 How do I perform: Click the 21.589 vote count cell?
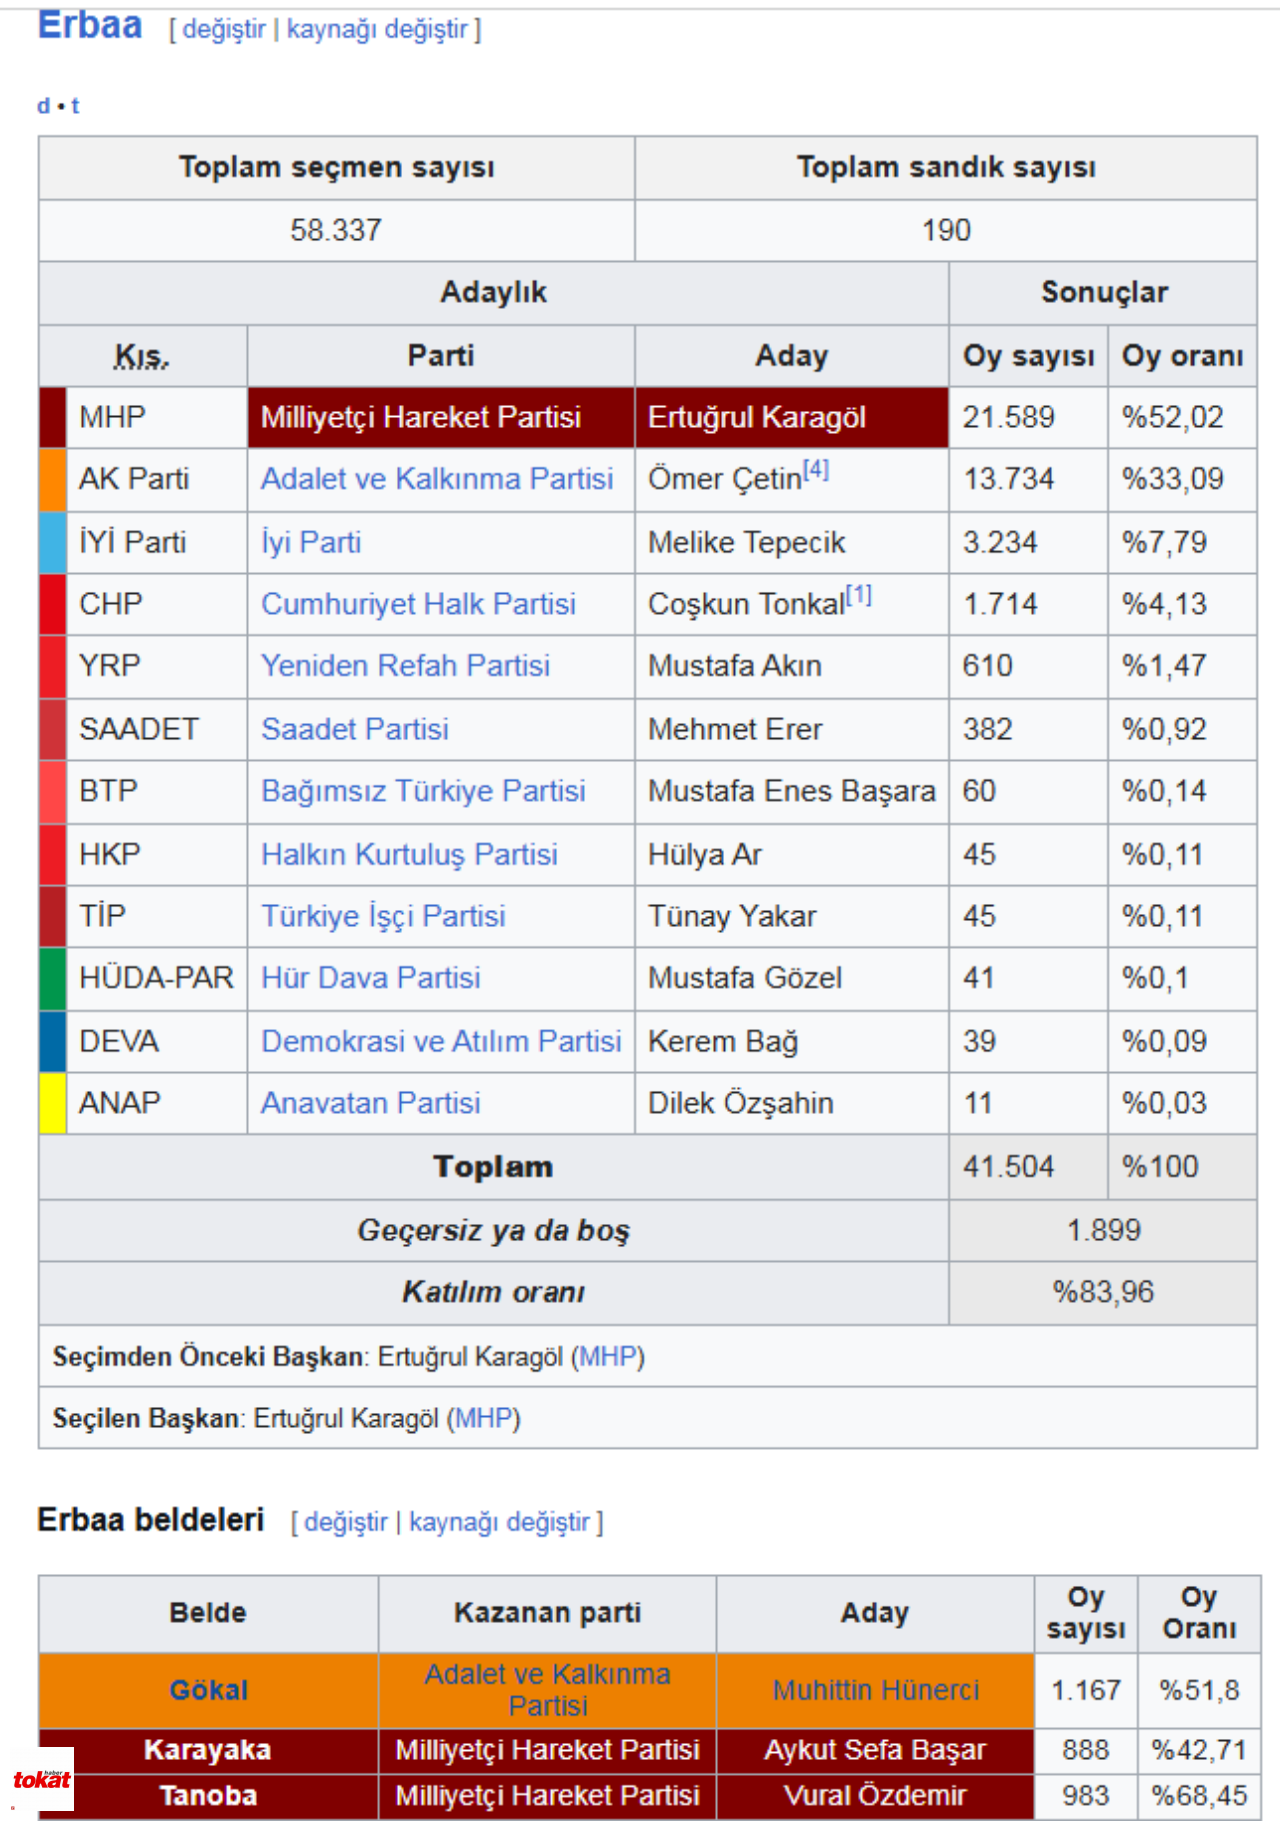(1028, 417)
